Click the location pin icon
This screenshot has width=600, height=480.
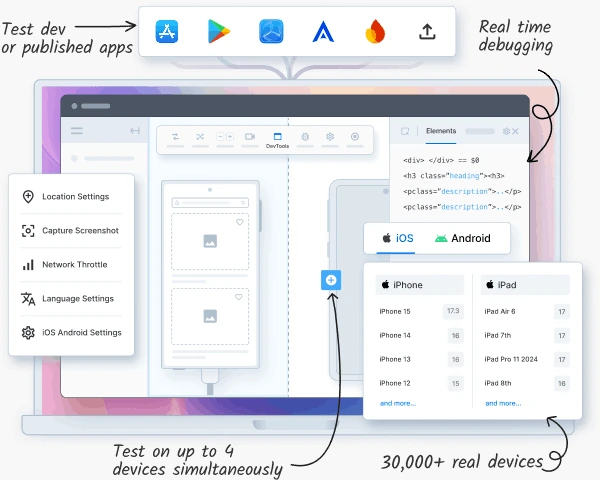pyautogui.click(x=28, y=196)
